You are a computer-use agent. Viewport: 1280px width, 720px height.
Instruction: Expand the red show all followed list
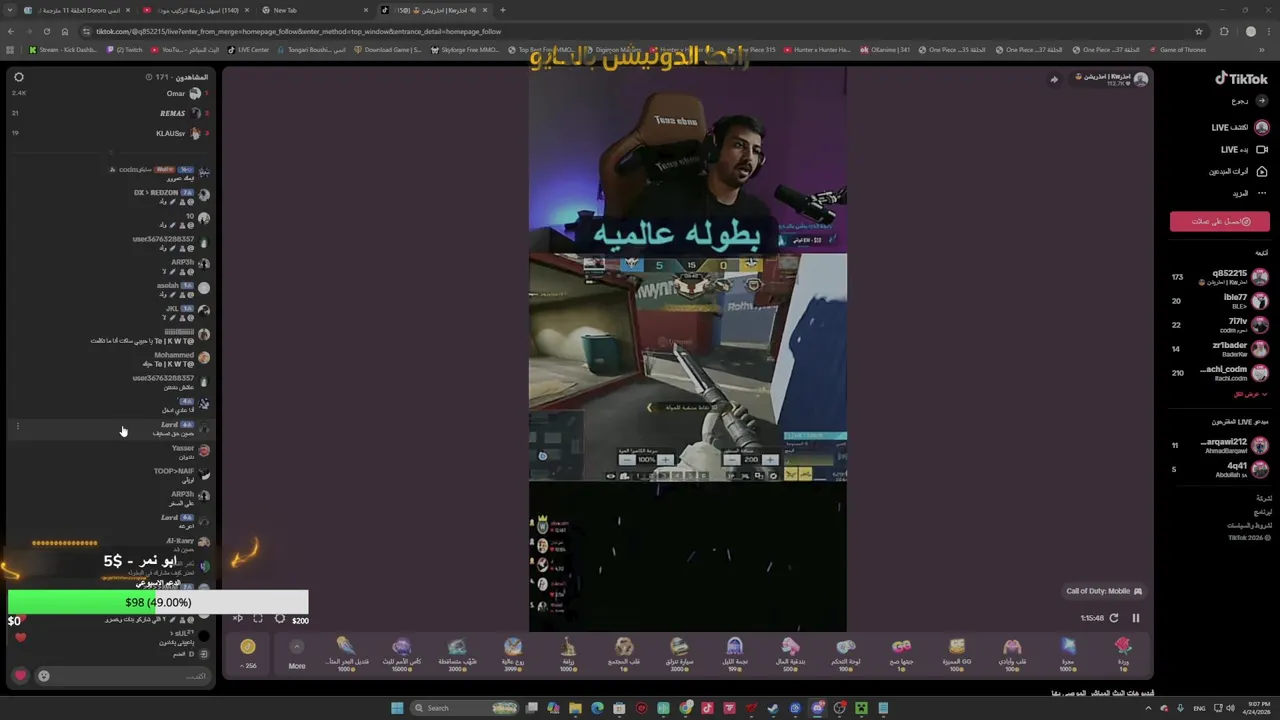coord(1250,394)
